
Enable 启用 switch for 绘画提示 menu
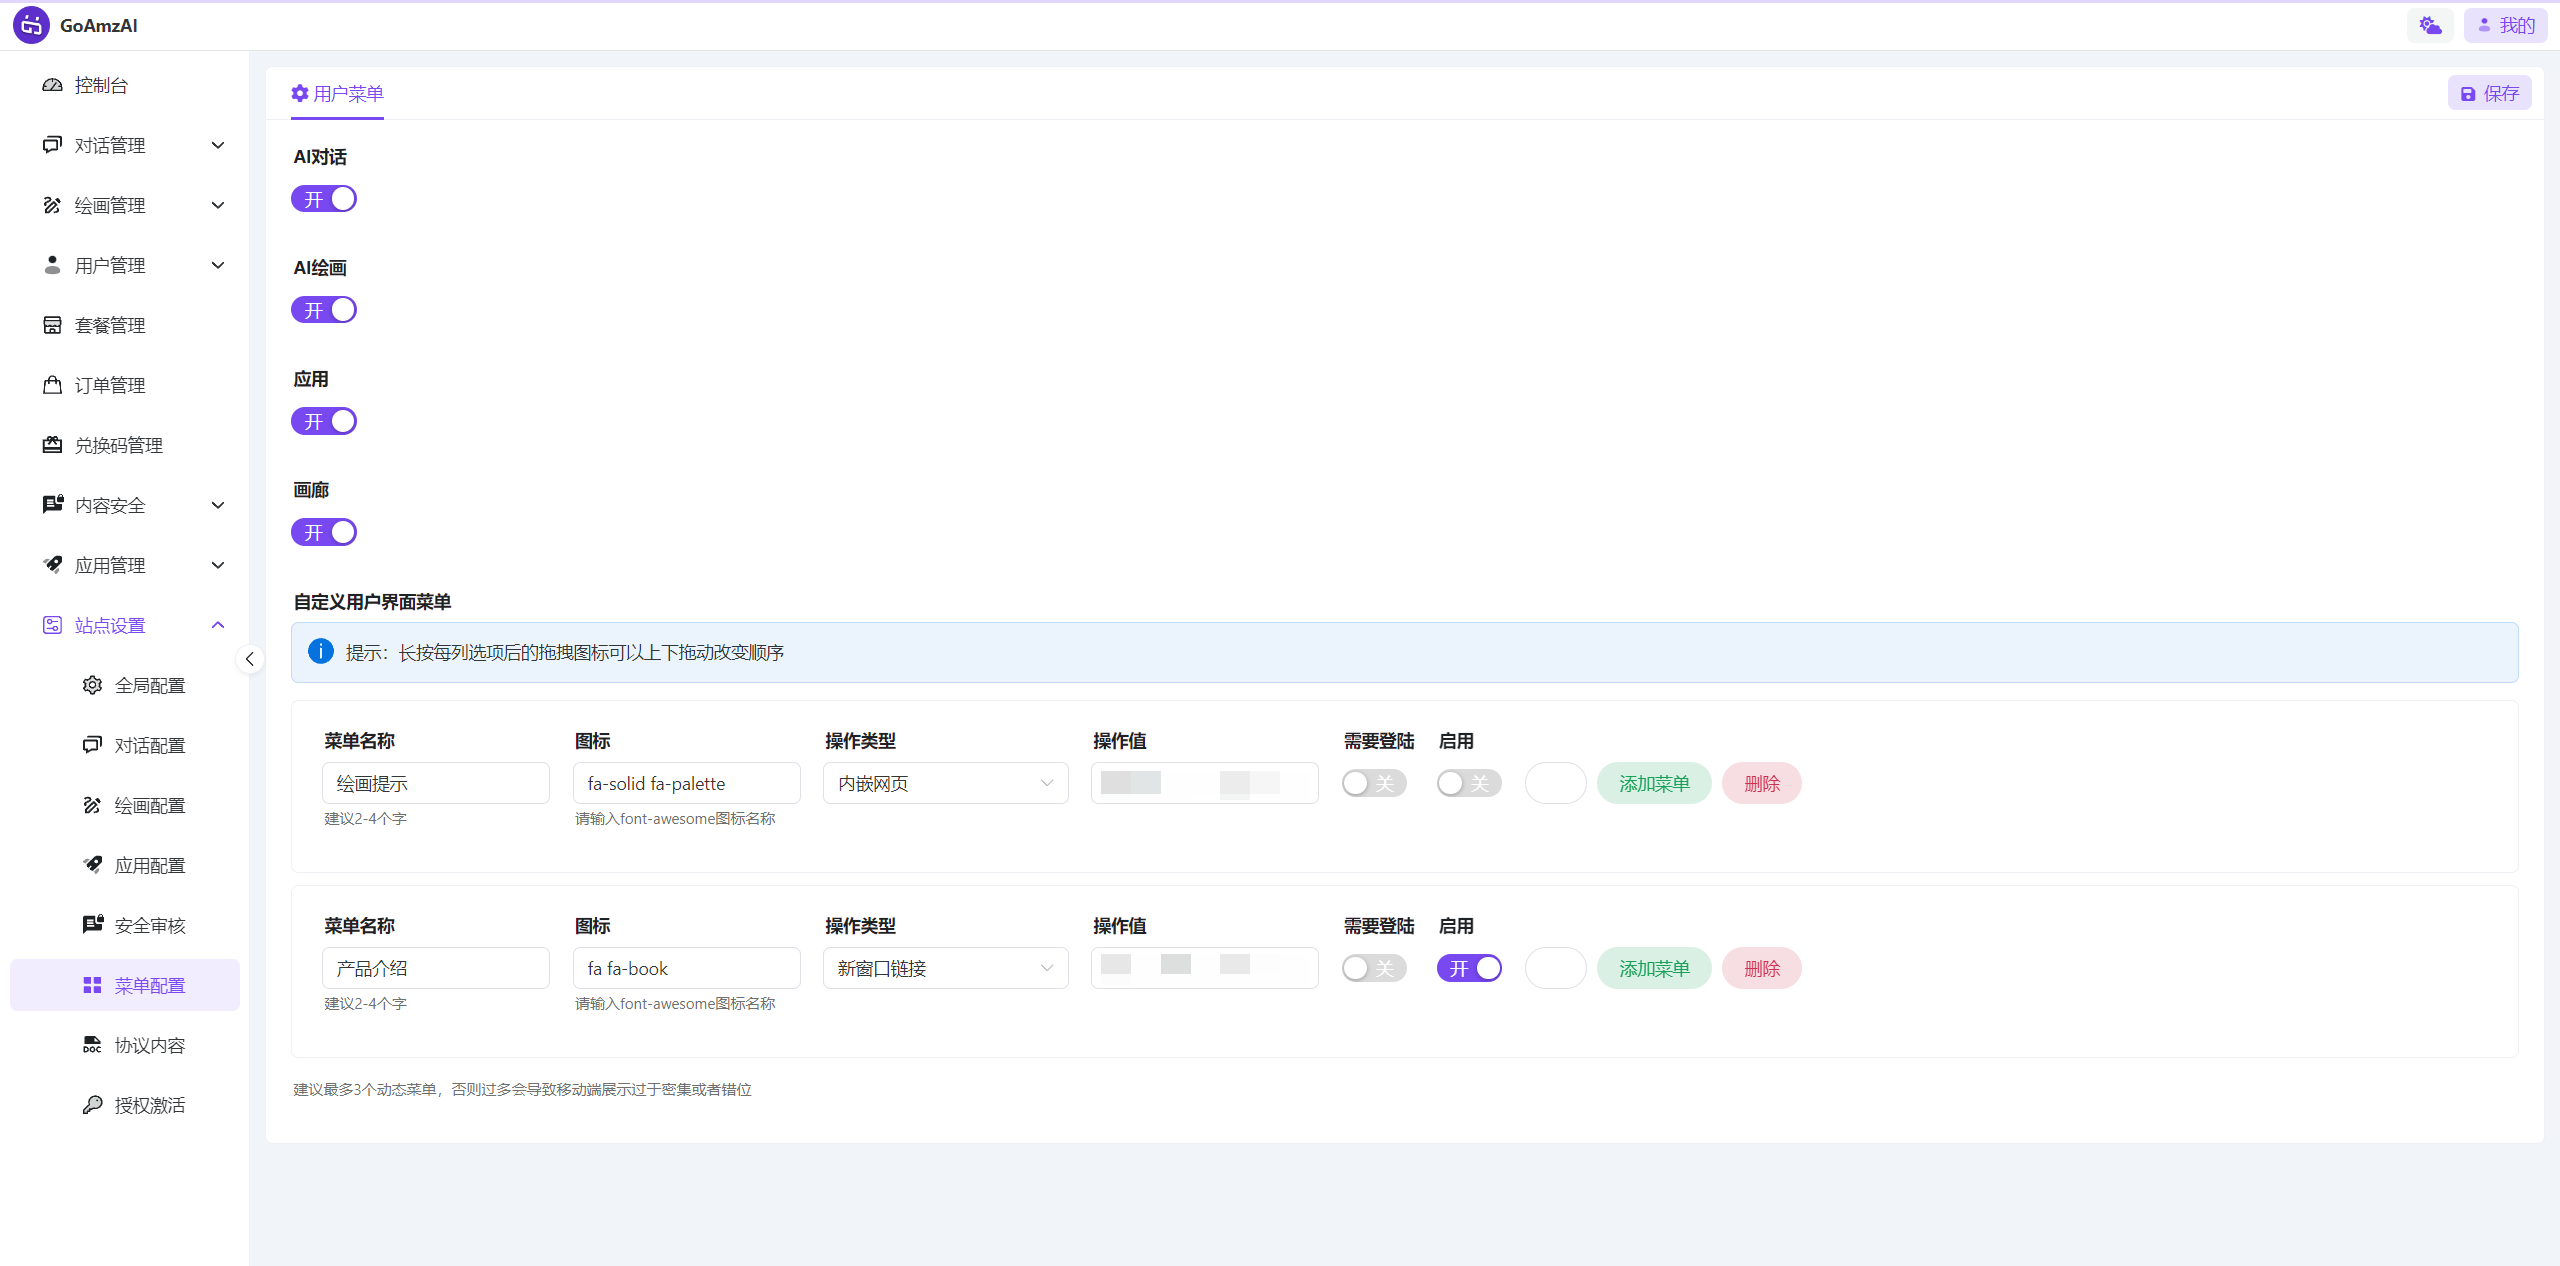pyautogui.click(x=1469, y=783)
